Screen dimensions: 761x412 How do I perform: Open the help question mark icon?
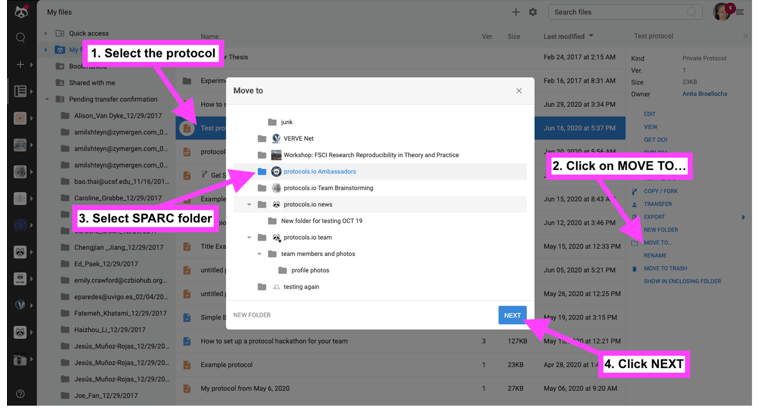point(20,394)
